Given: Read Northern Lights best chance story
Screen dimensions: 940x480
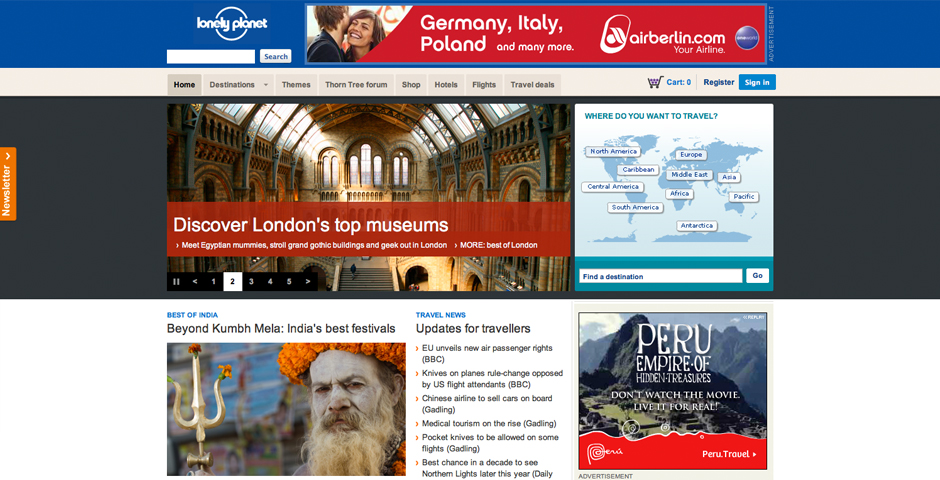Looking at the screenshot, I should (487, 468).
